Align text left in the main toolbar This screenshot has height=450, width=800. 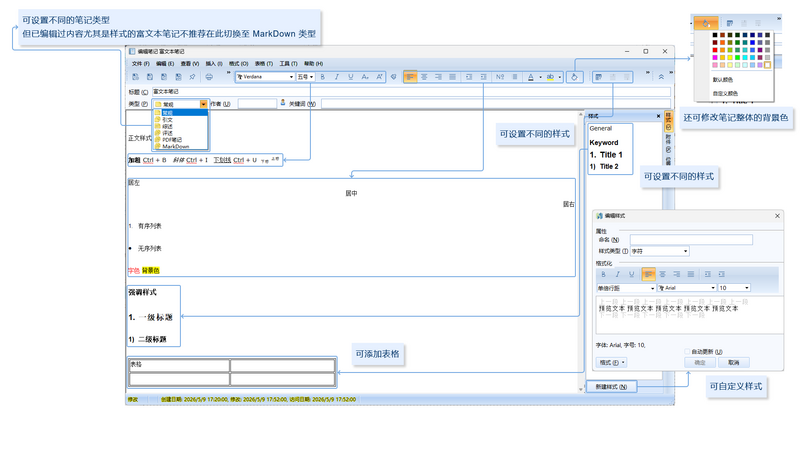[410, 77]
